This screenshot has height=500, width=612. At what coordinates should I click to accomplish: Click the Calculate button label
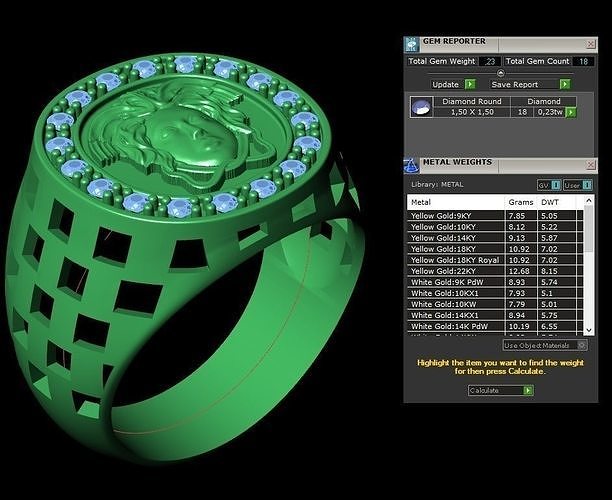[484, 390]
